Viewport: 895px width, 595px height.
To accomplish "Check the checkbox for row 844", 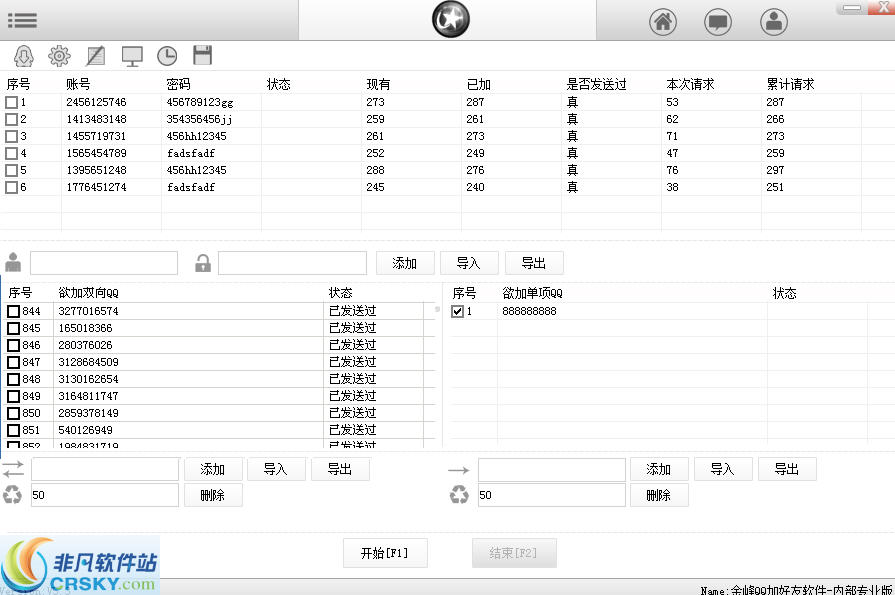I will tap(13, 311).
